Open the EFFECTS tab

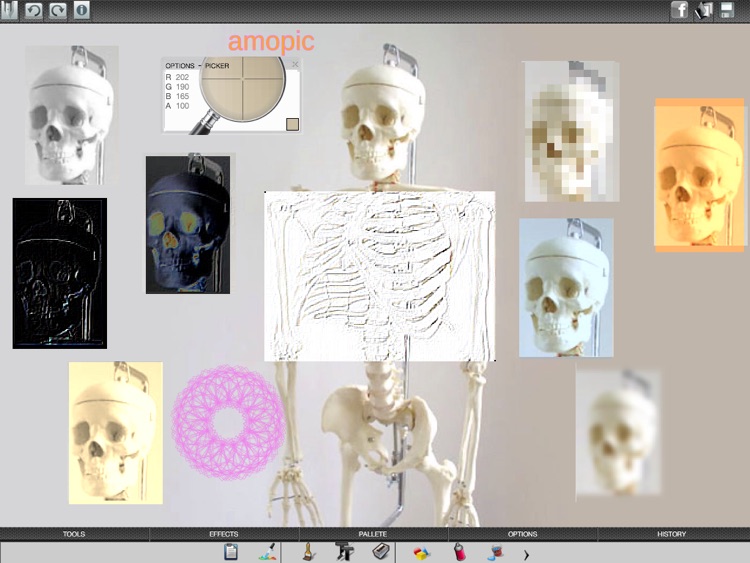click(x=223, y=534)
